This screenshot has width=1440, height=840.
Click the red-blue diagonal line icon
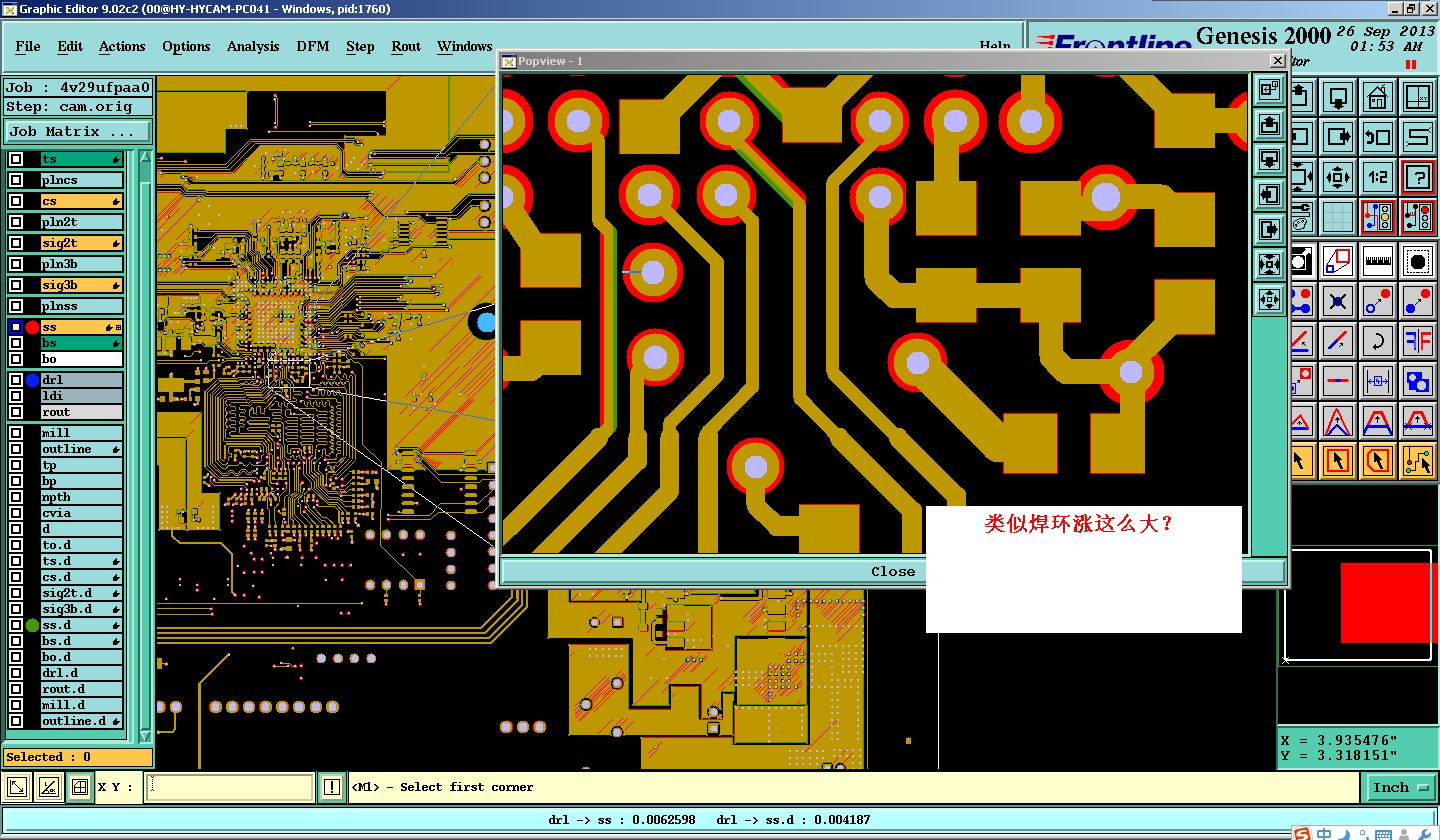coord(1338,340)
